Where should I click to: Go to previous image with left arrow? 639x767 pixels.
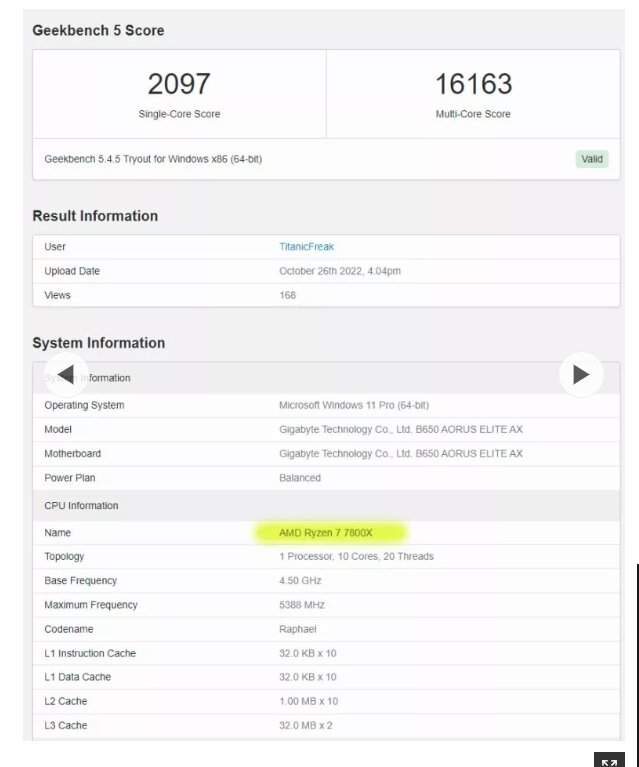[66, 375]
